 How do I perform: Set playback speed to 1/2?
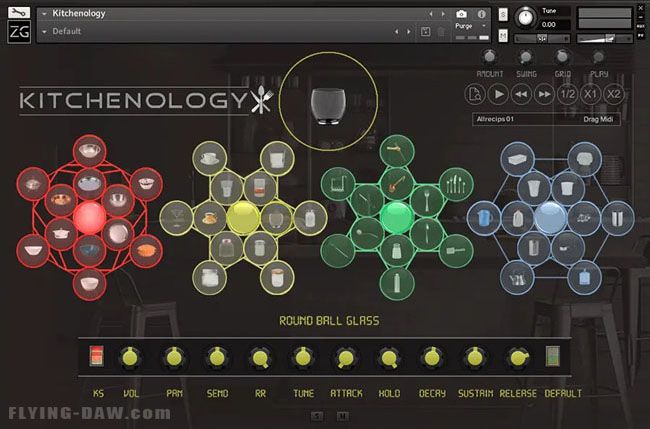pyautogui.click(x=568, y=94)
